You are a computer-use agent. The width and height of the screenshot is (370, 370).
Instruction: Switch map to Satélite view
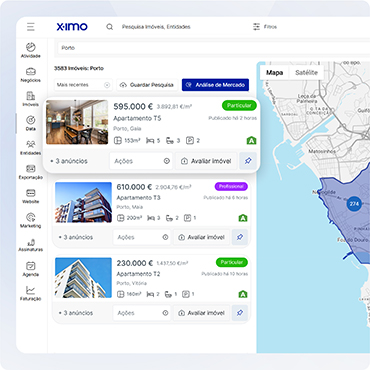tap(306, 73)
